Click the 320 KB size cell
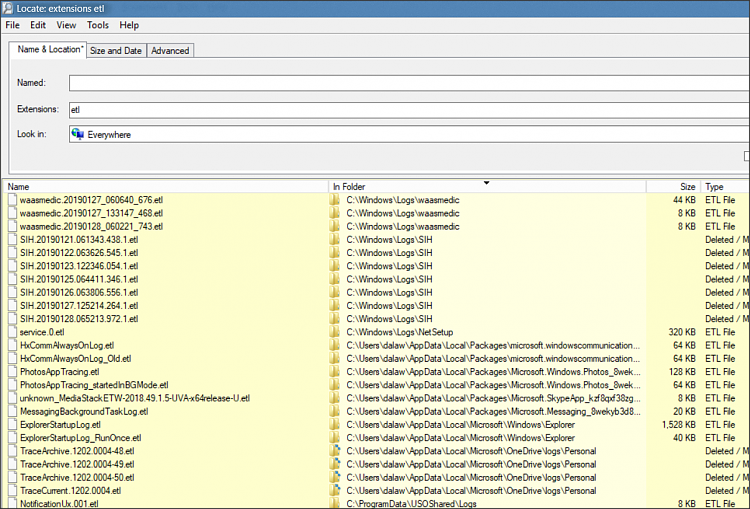The image size is (750, 509). [682, 332]
